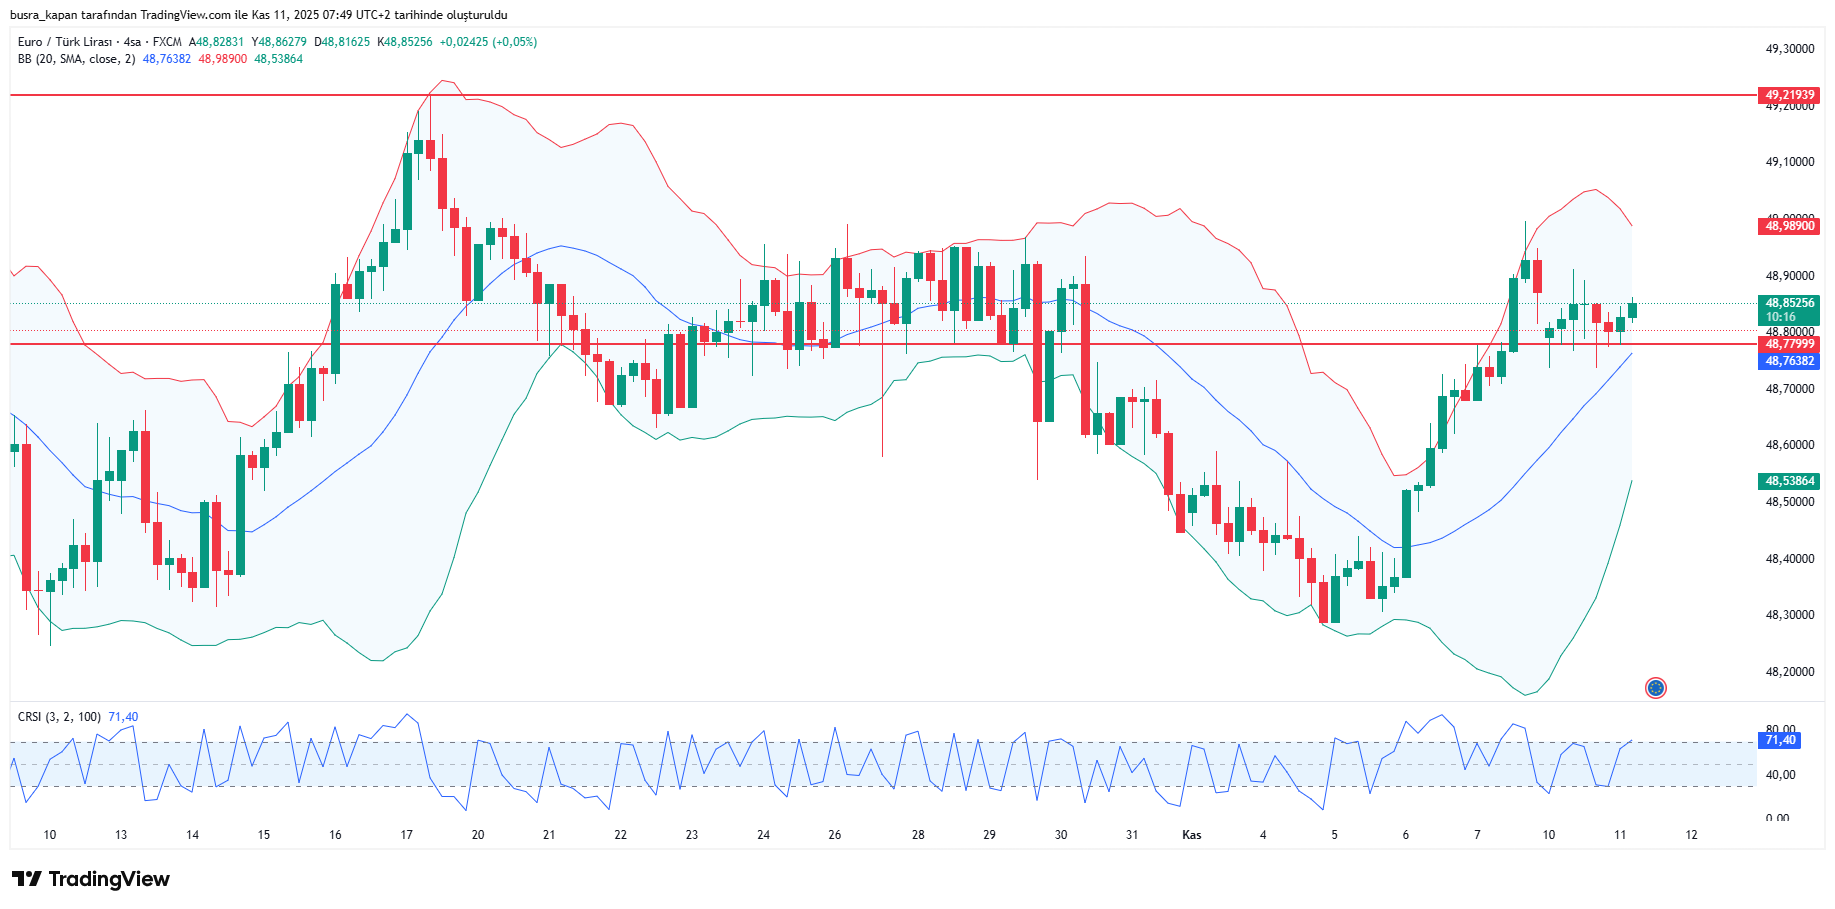Click date 12 on the time axis
1835x909 pixels.
(1691, 835)
